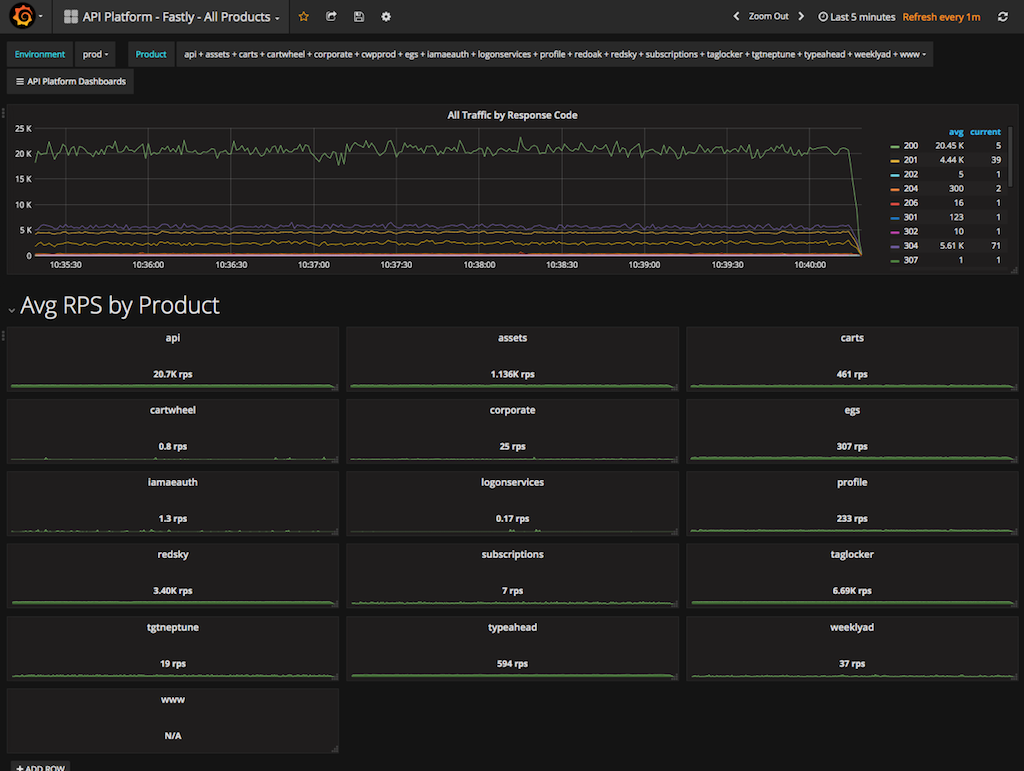Click the tgtneptune panel title
The image size is (1024, 771).
coord(172,627)
